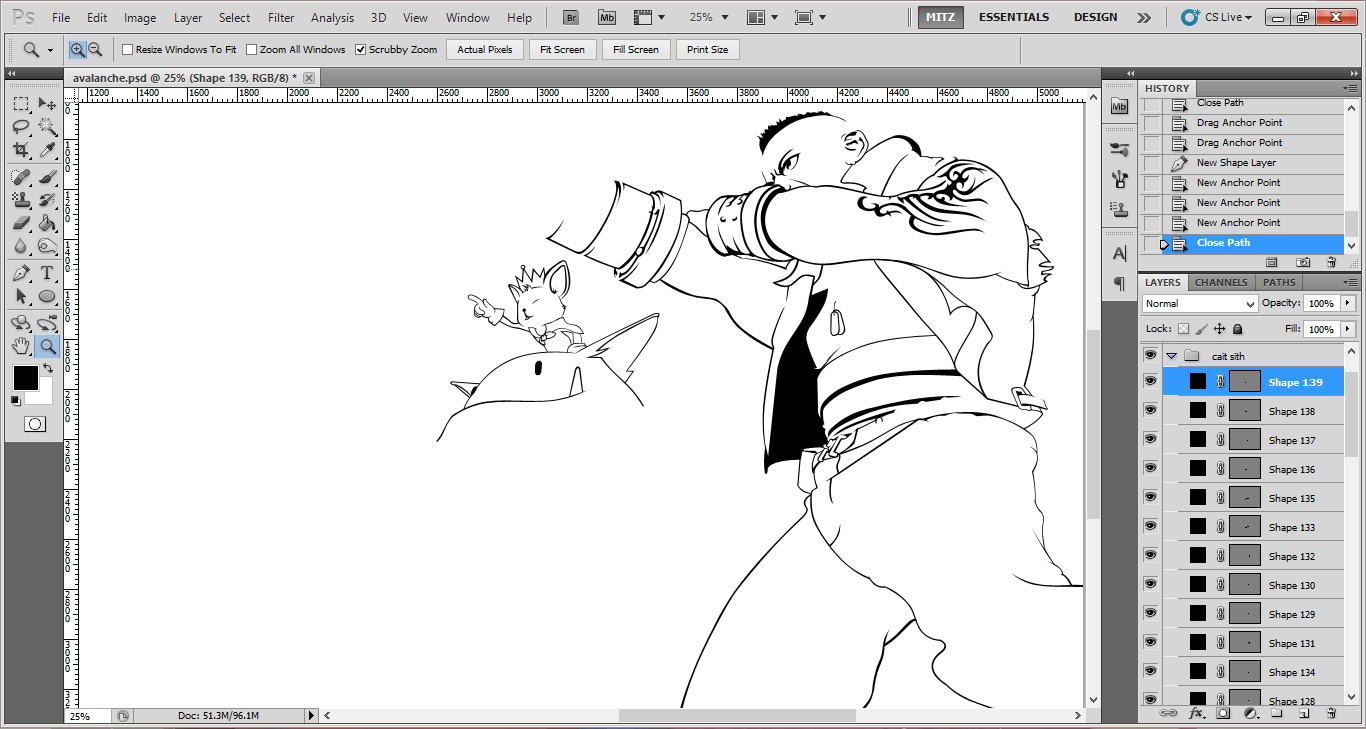Screen dimensions: 1366x729
Task: Select the Pen tool
Action: click(21, 273)
